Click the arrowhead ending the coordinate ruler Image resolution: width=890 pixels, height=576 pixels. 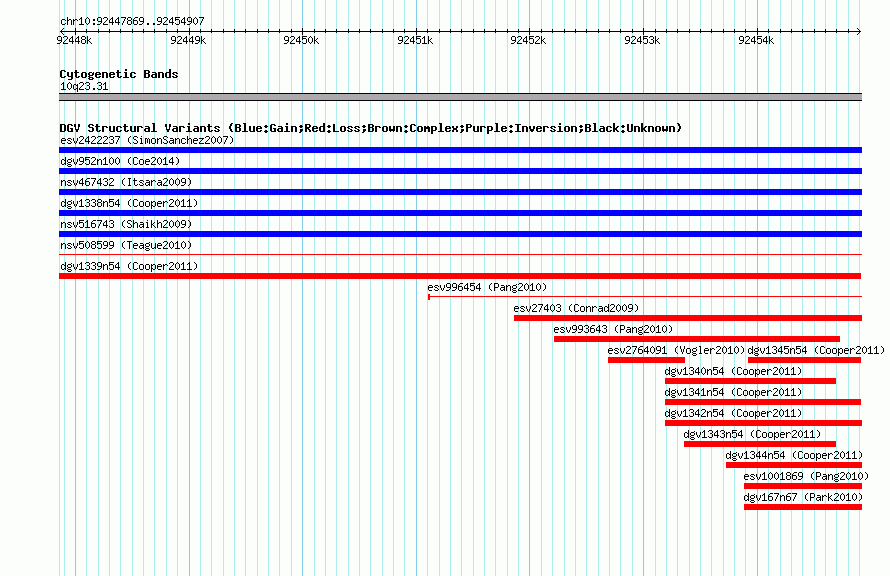coord(859,31)
